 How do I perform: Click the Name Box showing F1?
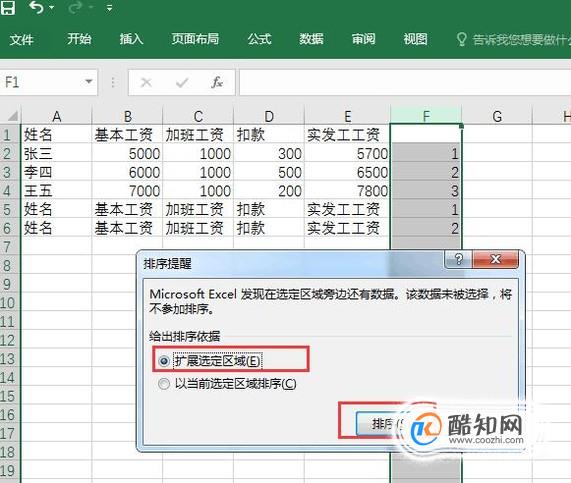(x=42, y=82)
